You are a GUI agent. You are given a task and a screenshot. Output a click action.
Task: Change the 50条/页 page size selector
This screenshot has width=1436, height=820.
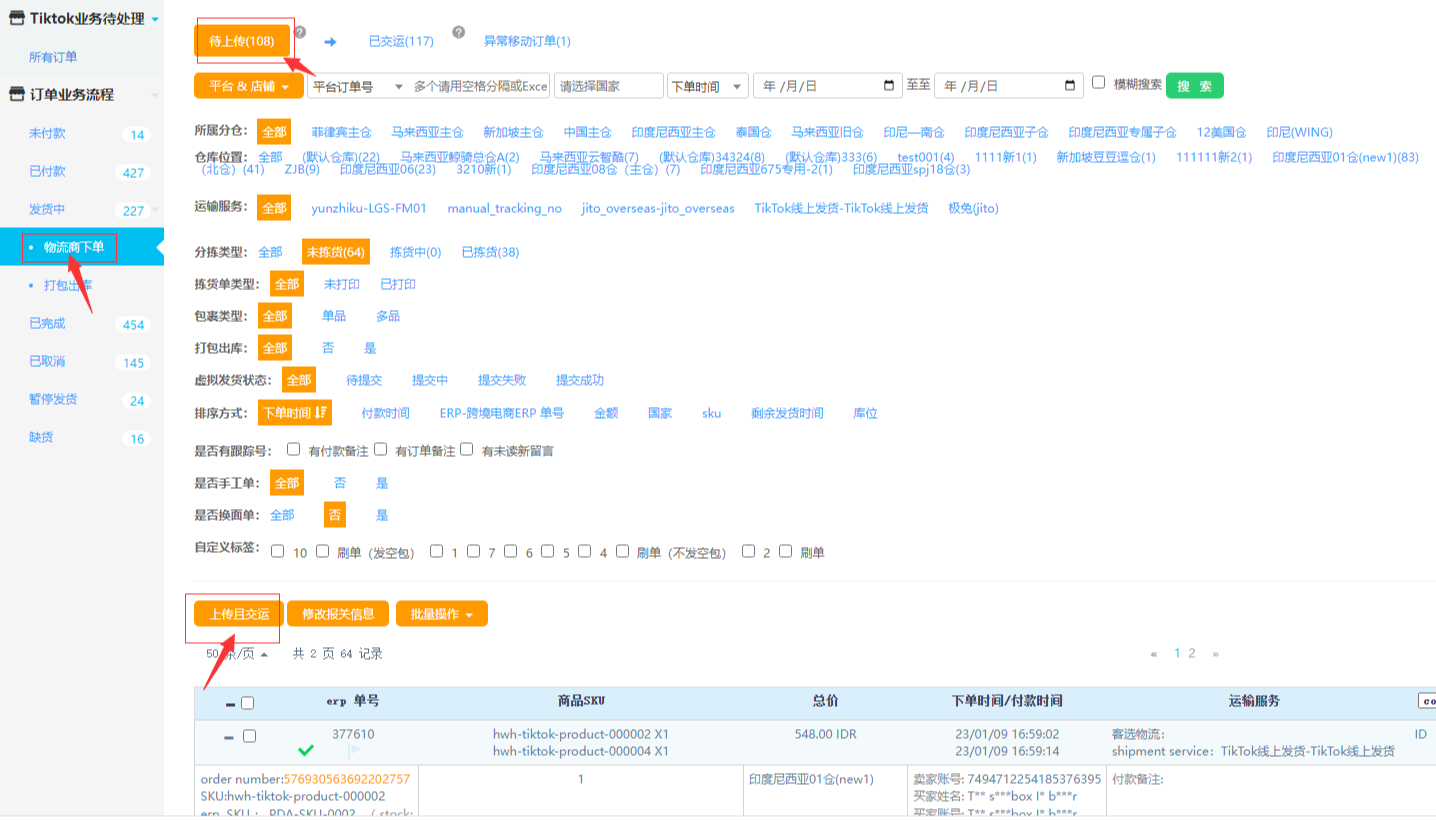coord(237,654)
